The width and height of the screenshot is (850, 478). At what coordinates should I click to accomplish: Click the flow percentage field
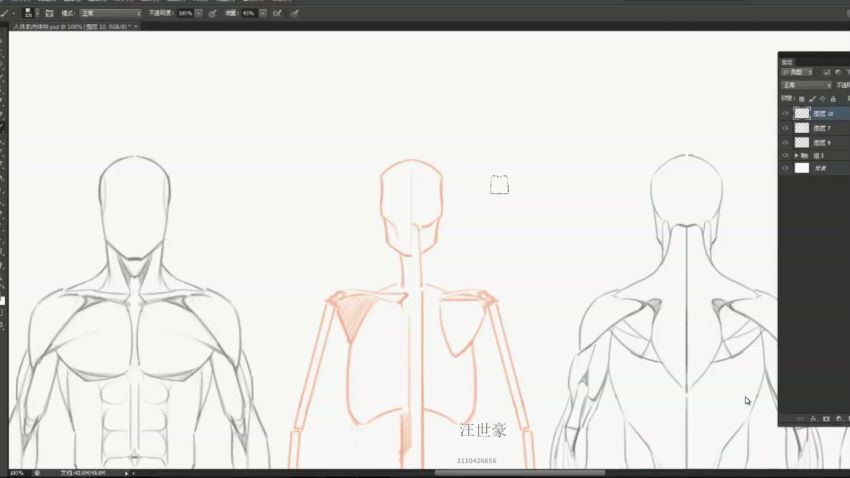[x=249, y=13]
